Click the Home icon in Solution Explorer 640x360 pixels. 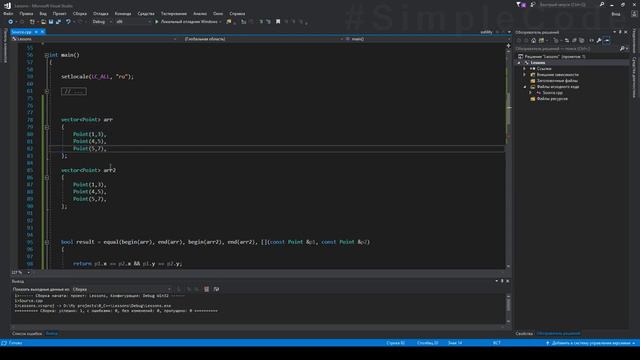533,40
